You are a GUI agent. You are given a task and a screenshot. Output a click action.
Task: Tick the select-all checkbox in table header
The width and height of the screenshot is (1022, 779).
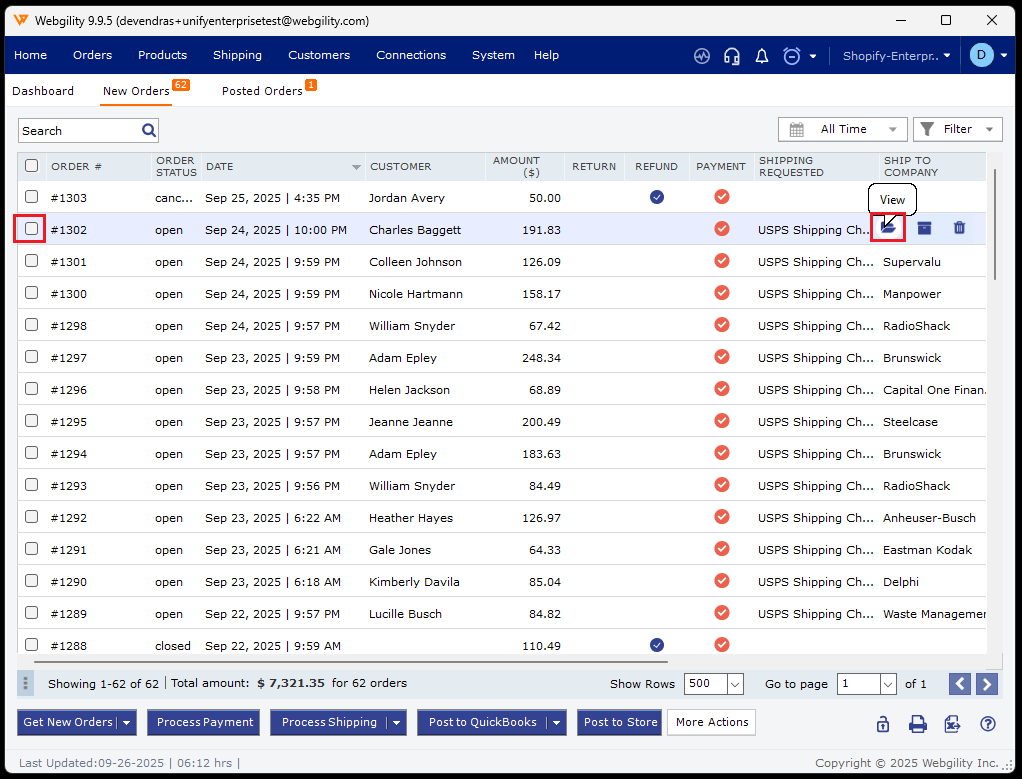[x=32, y=166]
